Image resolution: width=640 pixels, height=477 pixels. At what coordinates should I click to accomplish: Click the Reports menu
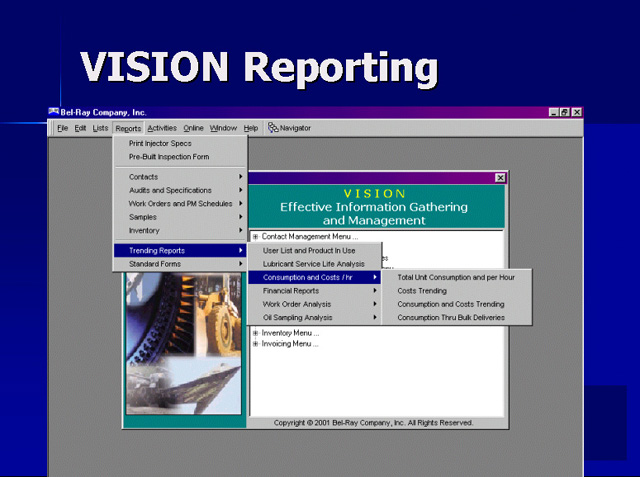128,129
